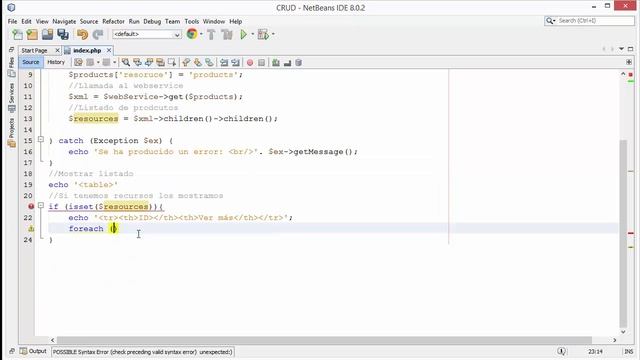Click the Comment icon in editor toolbar
640x360 pixels.
[276, 62]
